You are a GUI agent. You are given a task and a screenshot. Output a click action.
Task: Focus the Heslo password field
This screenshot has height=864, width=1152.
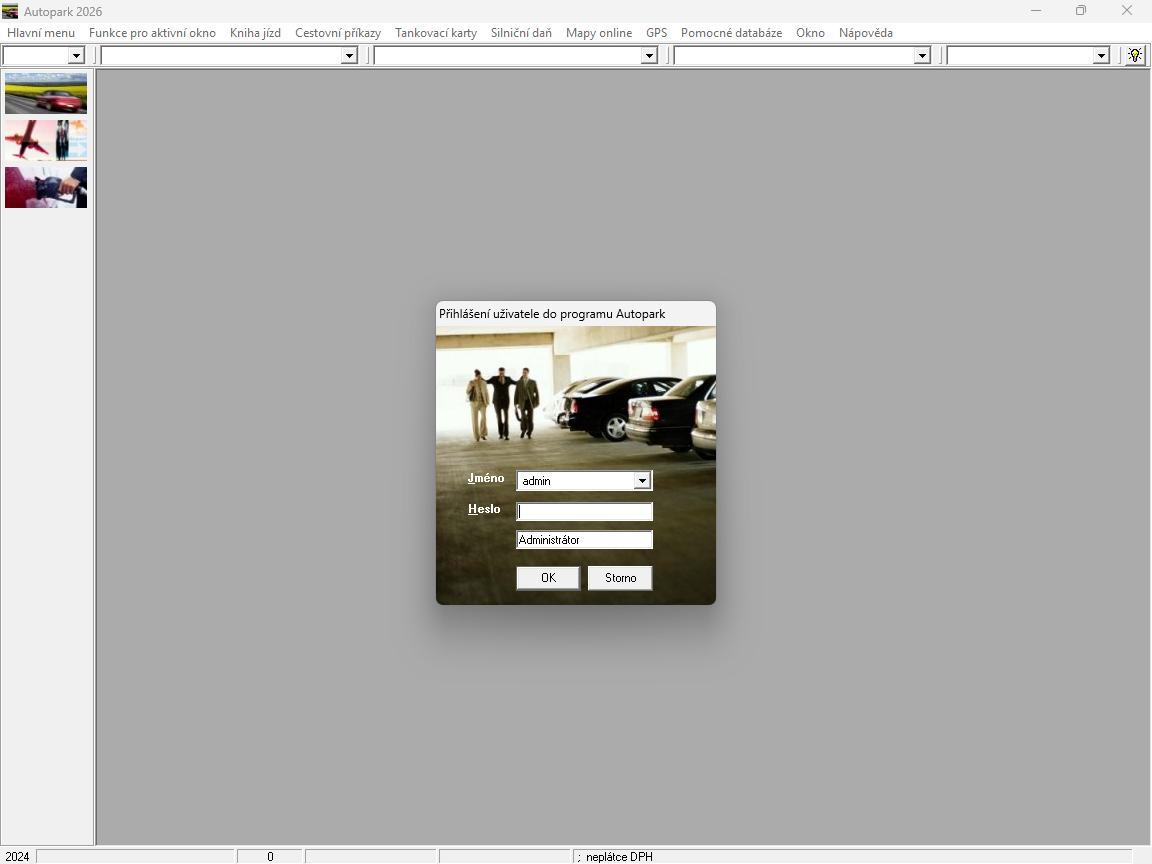[584, 512]
